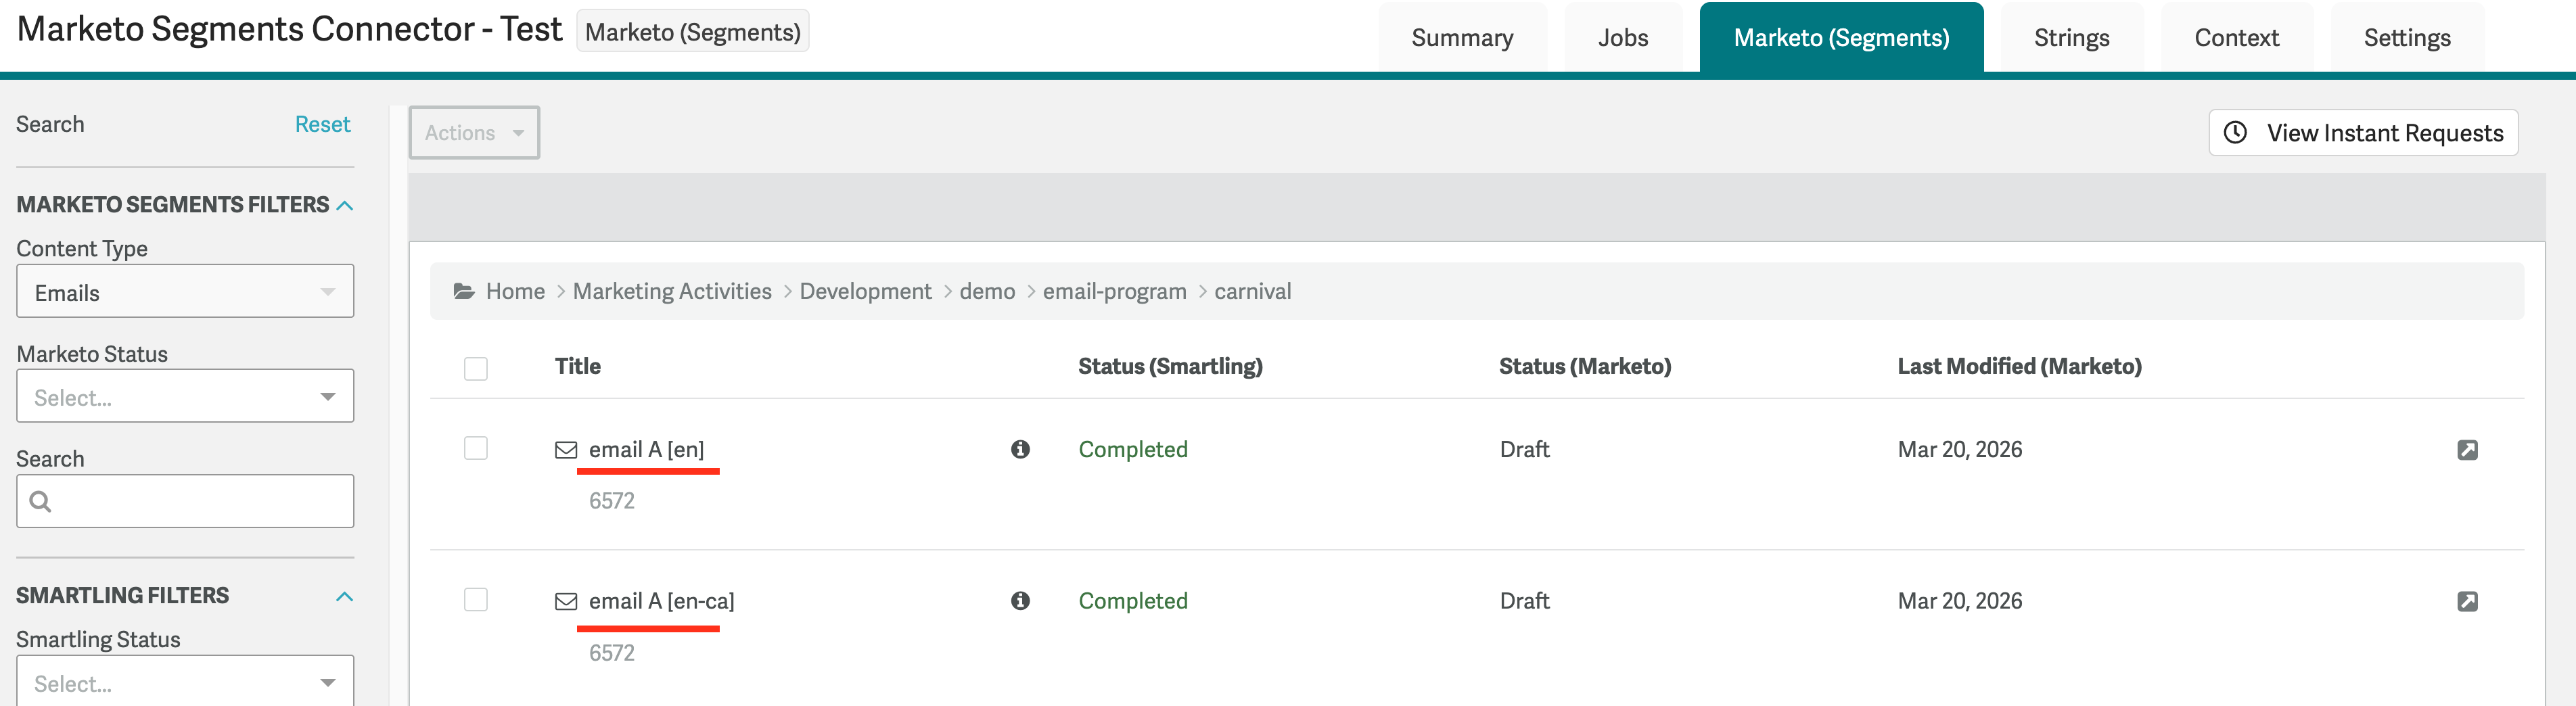Open external link icon for email A [en-ca]

[2467, 601]
